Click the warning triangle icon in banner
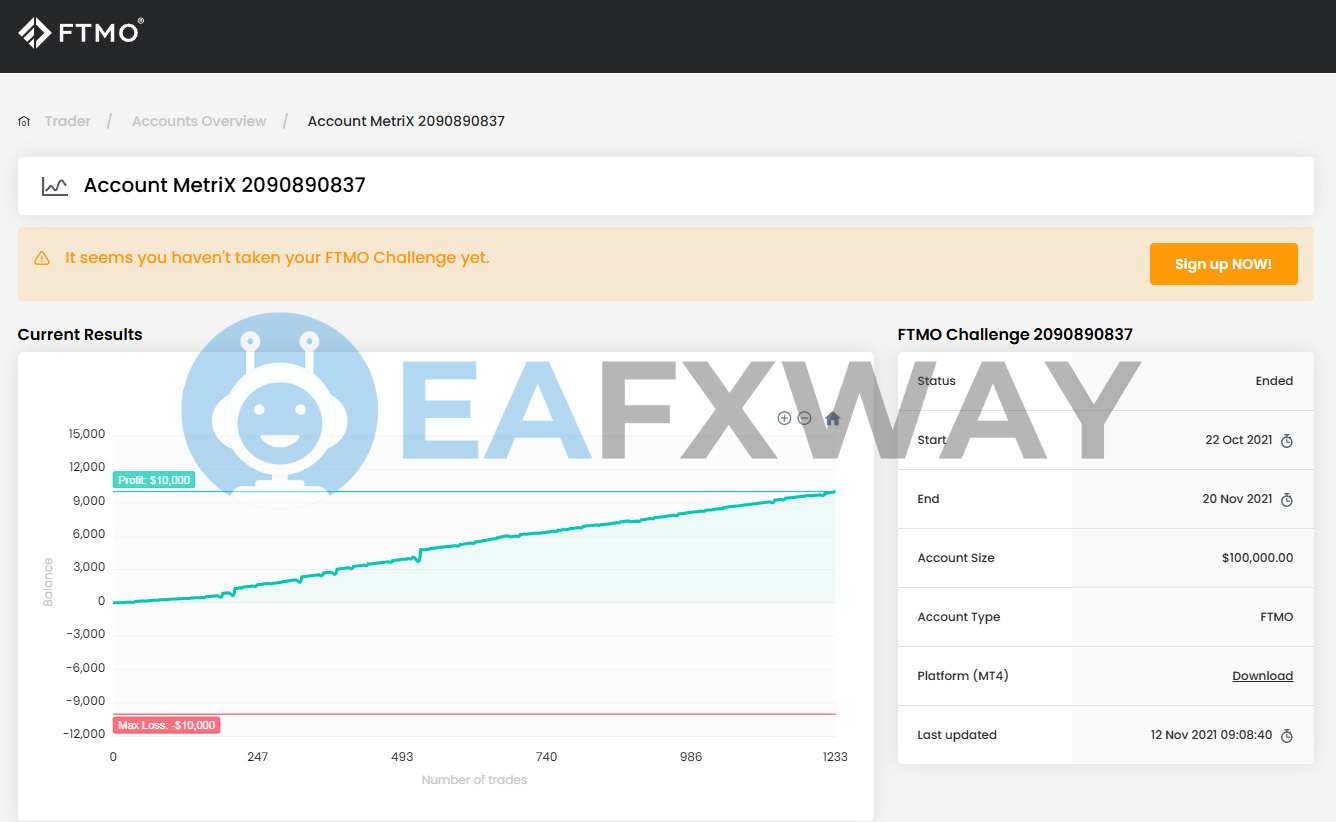 42,258
